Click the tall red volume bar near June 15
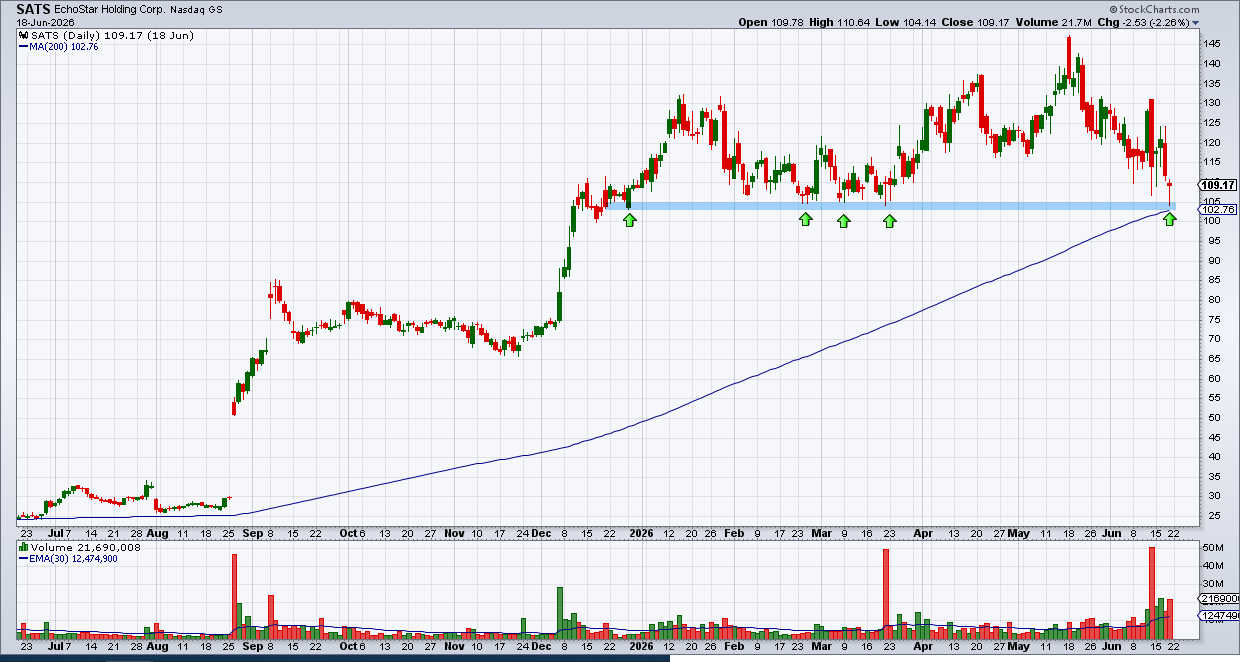 click(x=1152, y=593)
